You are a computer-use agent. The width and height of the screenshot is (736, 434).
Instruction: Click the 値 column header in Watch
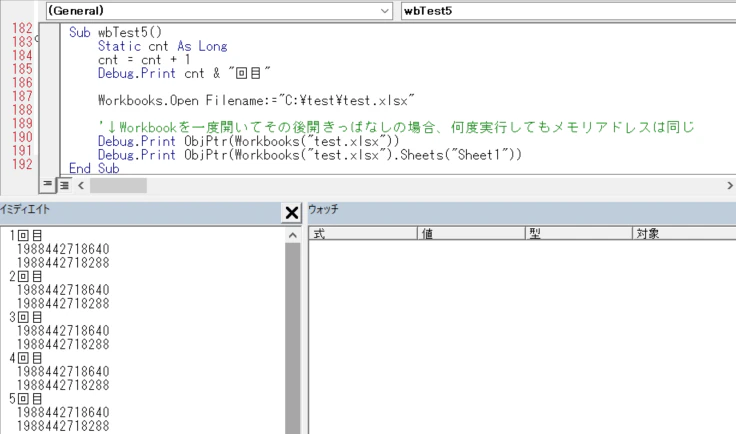471,233
